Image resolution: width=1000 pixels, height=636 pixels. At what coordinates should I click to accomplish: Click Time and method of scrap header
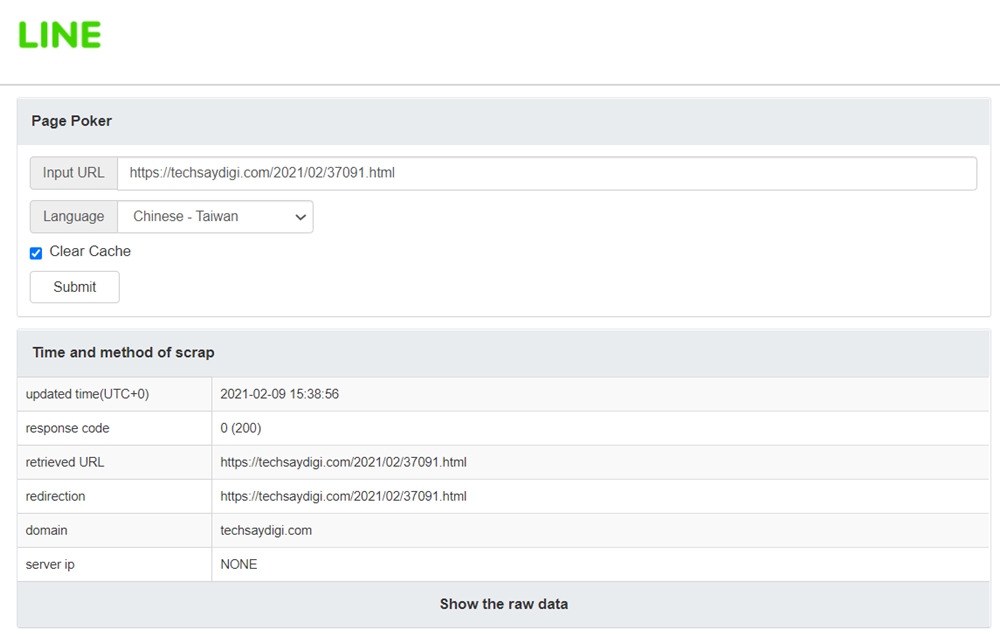(123, 353)
